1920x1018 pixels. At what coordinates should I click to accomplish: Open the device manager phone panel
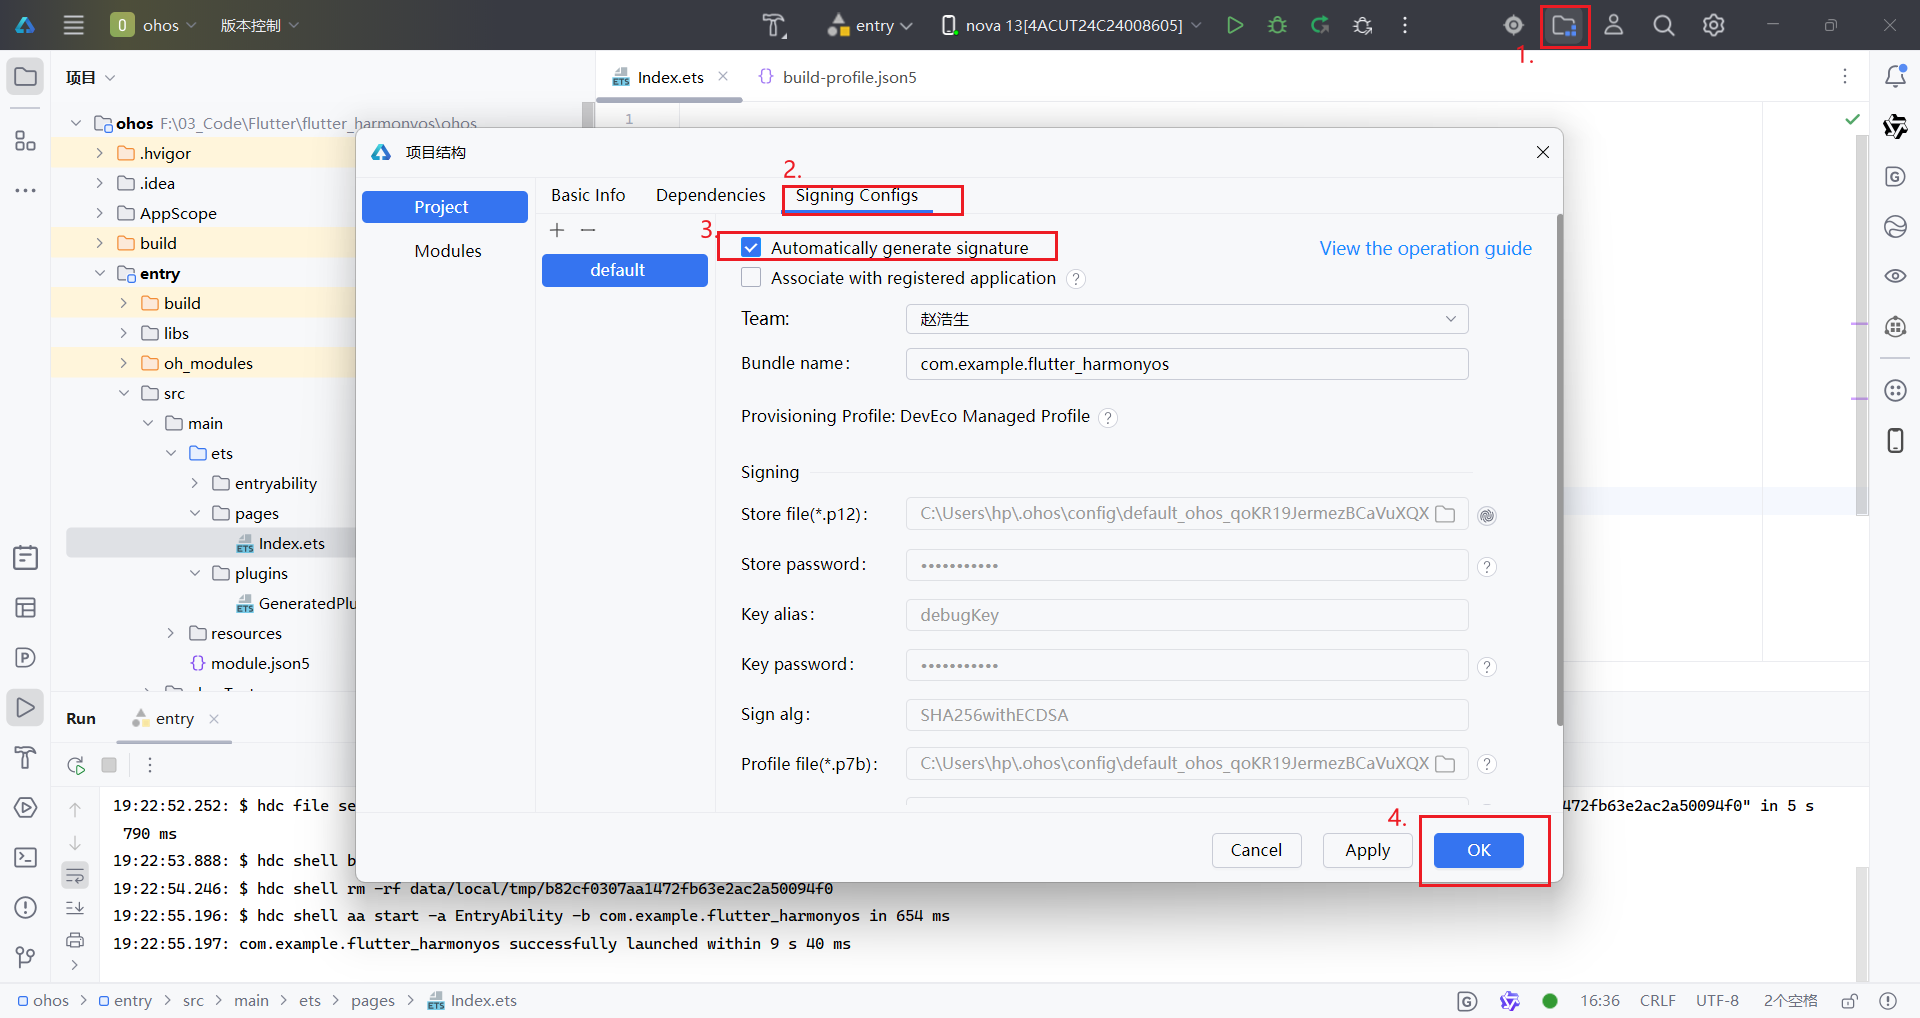[x=1895, y=440]
